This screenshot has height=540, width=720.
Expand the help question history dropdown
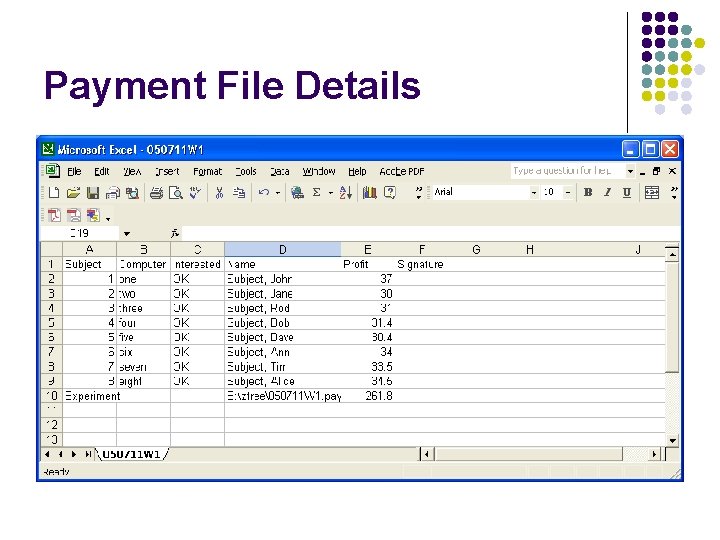pyautogui.click(x=630, y=171)
